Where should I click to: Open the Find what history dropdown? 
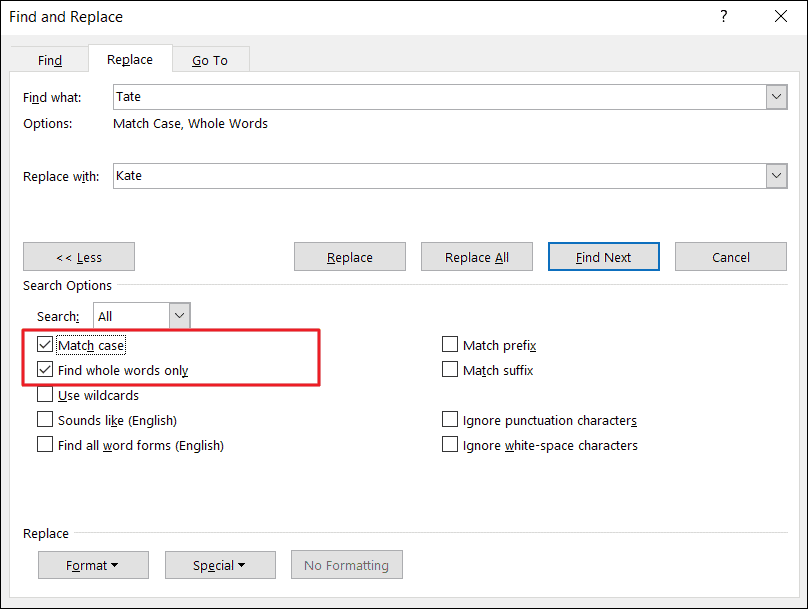777,96
